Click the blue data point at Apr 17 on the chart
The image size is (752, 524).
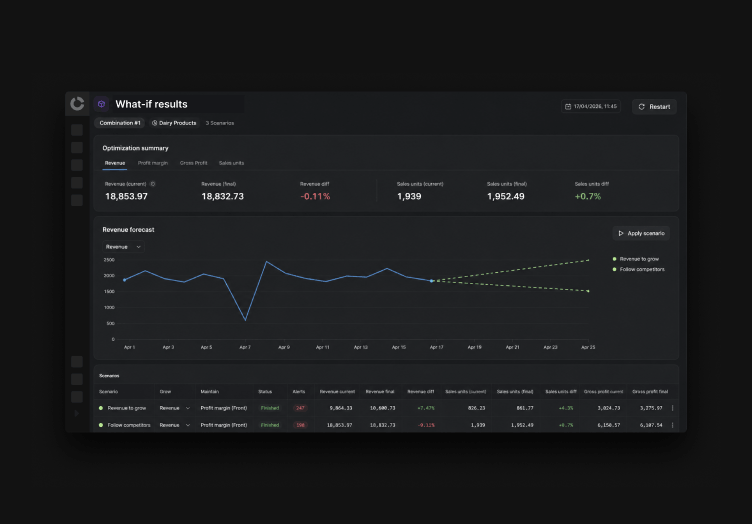pyautogui.click(x=432, y=281)
